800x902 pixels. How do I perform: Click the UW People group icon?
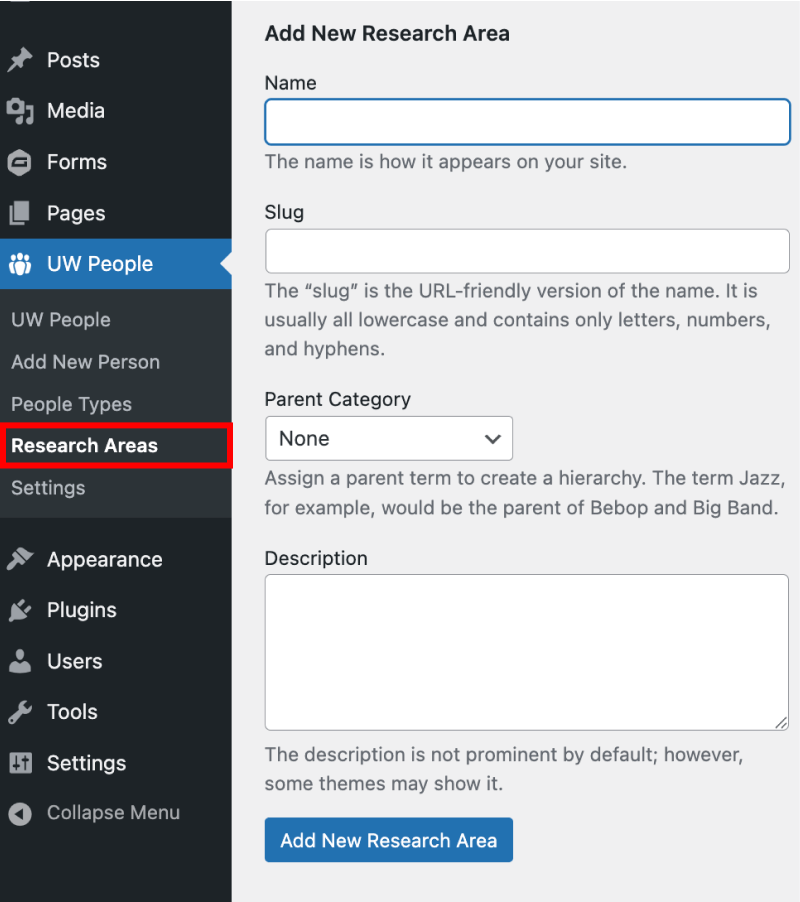pyautogui.click(x=20, y=264)
